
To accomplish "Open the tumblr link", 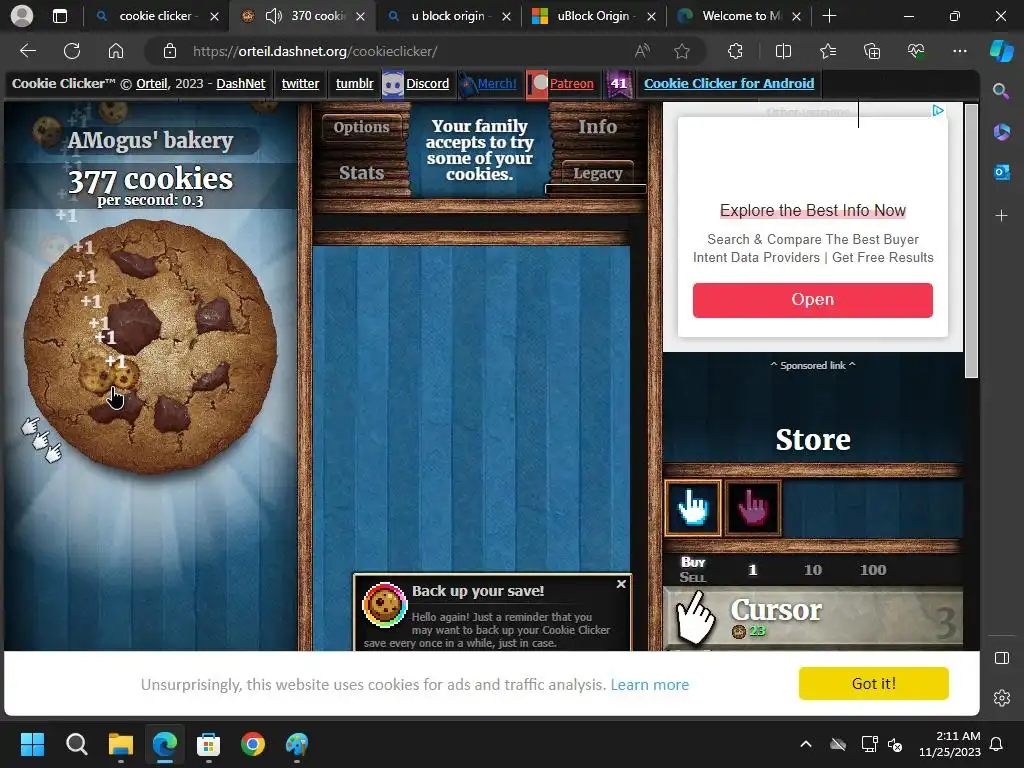I will pos(354,84).
